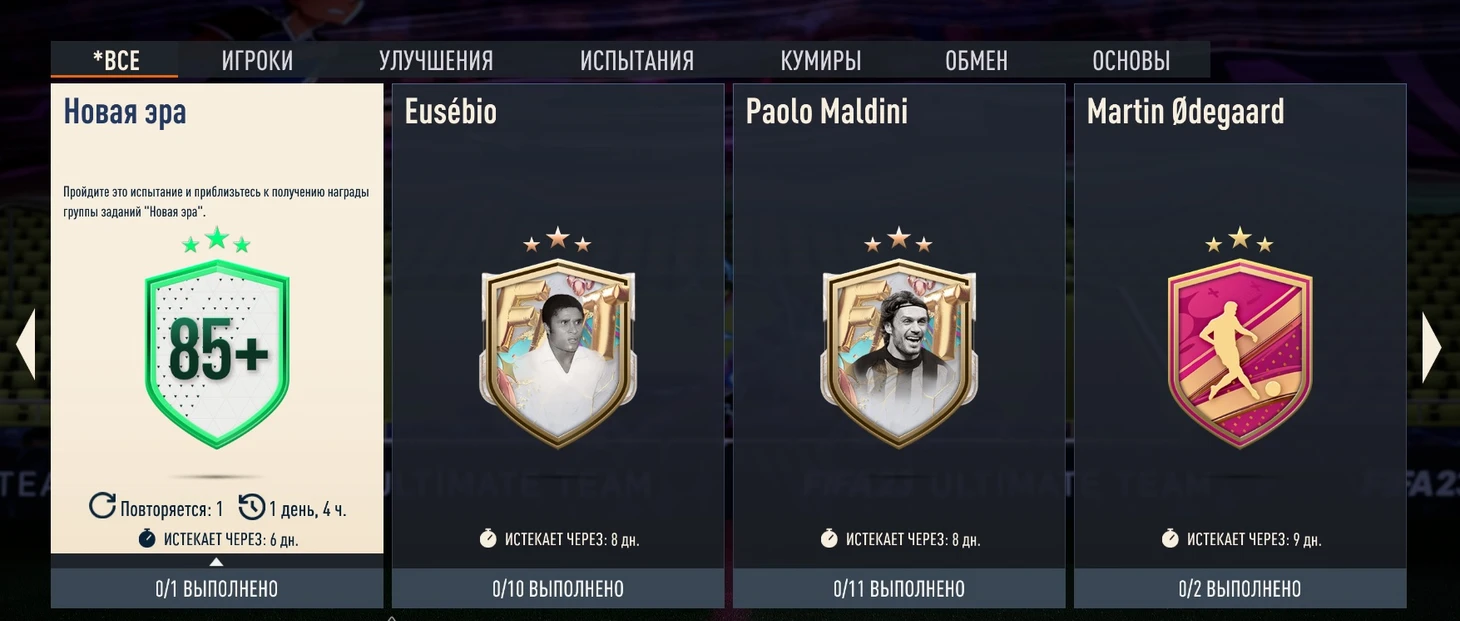Click the green 85+ shield badge
Image resolution: width=1460 pixels, height=621 pixels.
(x=217, y=353)
